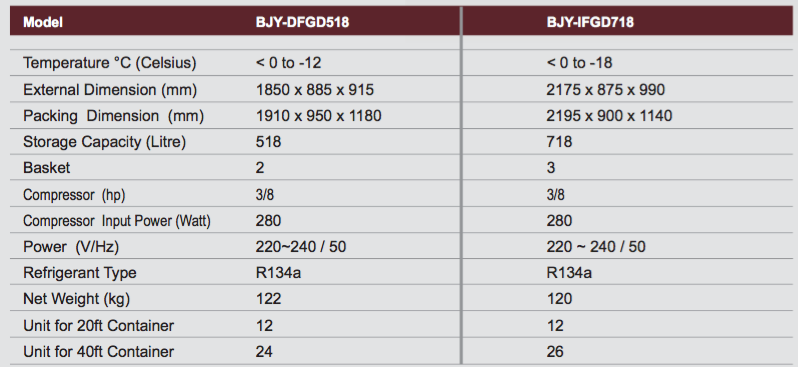798x367 pixels.
Task: Select the 718 storage capacity value
Action: point(559,142)
